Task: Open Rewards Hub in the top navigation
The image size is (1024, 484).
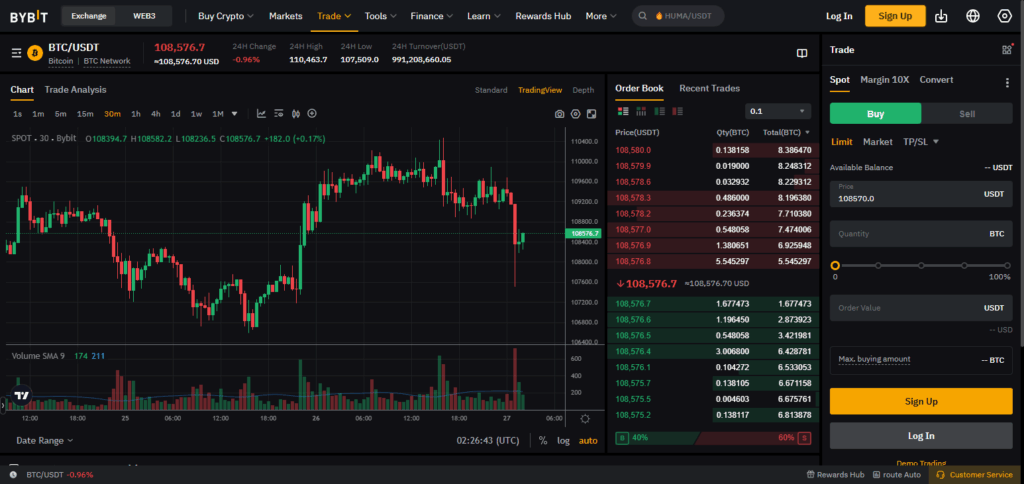Action: click(x=543, y=16)
